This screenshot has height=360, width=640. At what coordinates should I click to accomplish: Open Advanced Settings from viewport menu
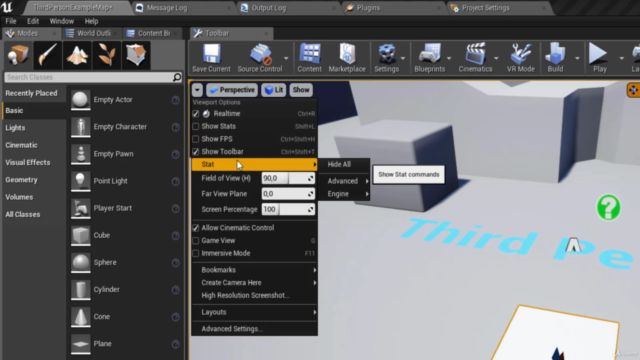[x=255, y=329]
